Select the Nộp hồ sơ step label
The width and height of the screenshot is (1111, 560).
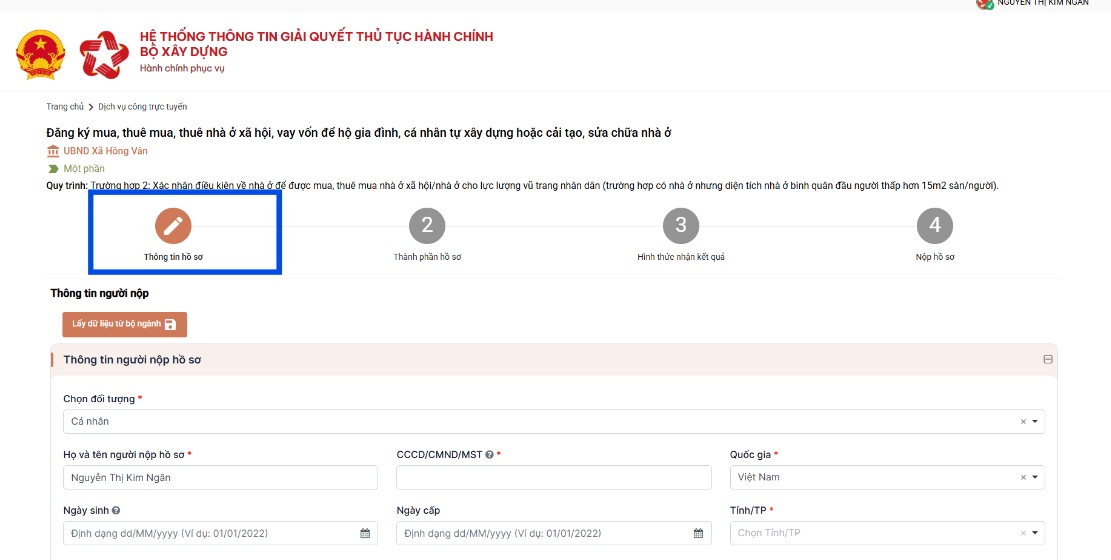click(935, 257)
